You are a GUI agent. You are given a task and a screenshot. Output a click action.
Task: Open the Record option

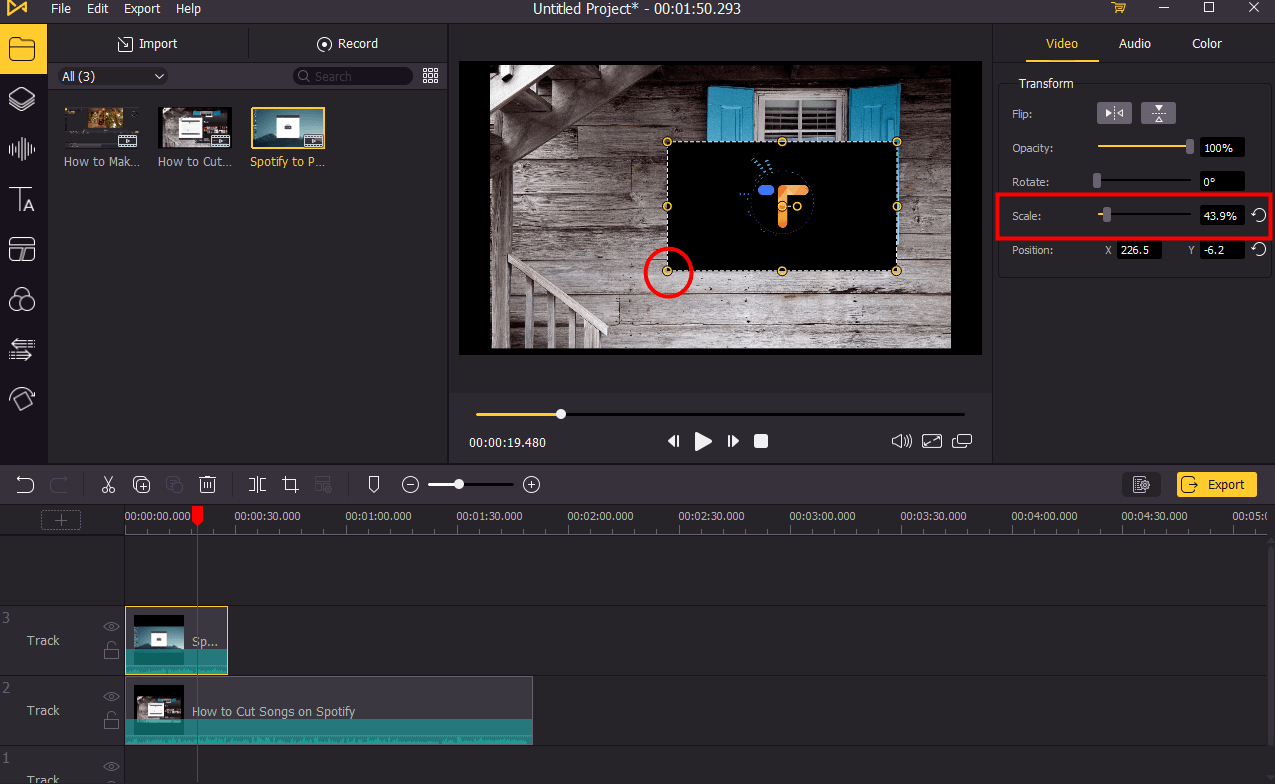point(347,43)
